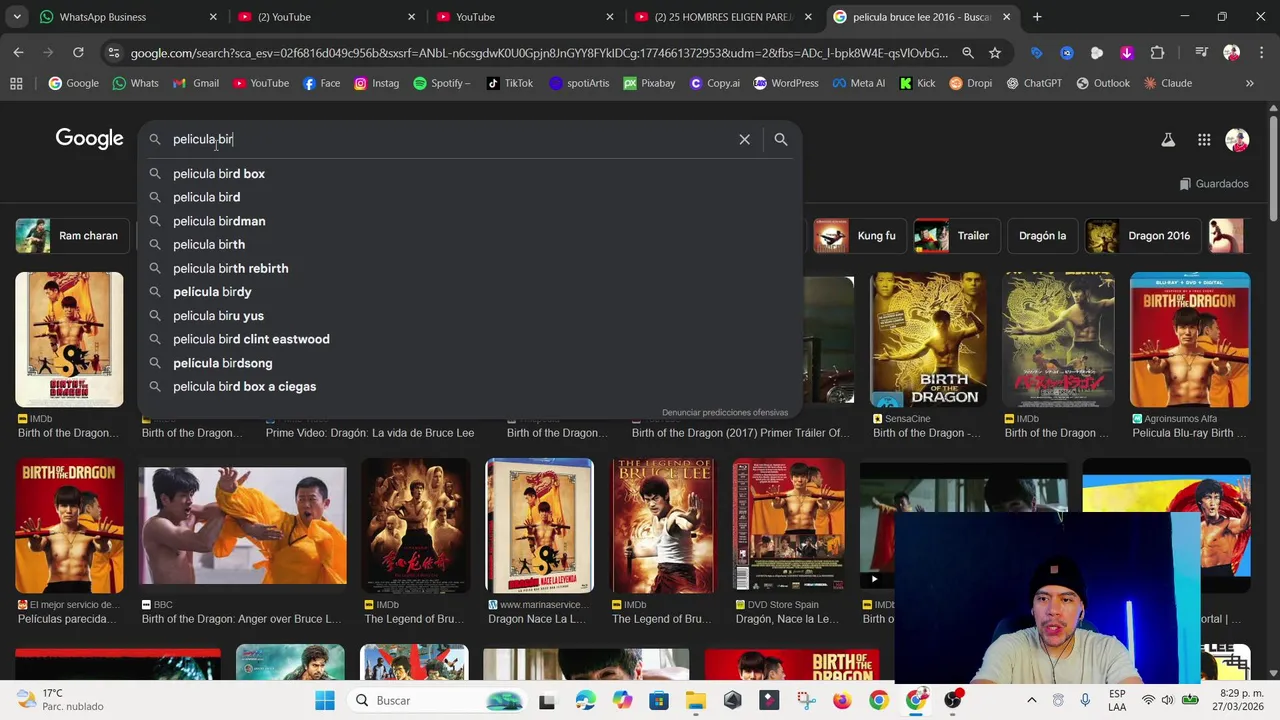The width and height of the screenshot is (1280, 720).
Task: Select suggestion "pelicula biru yus"
Action: click(x=470, y=316)
